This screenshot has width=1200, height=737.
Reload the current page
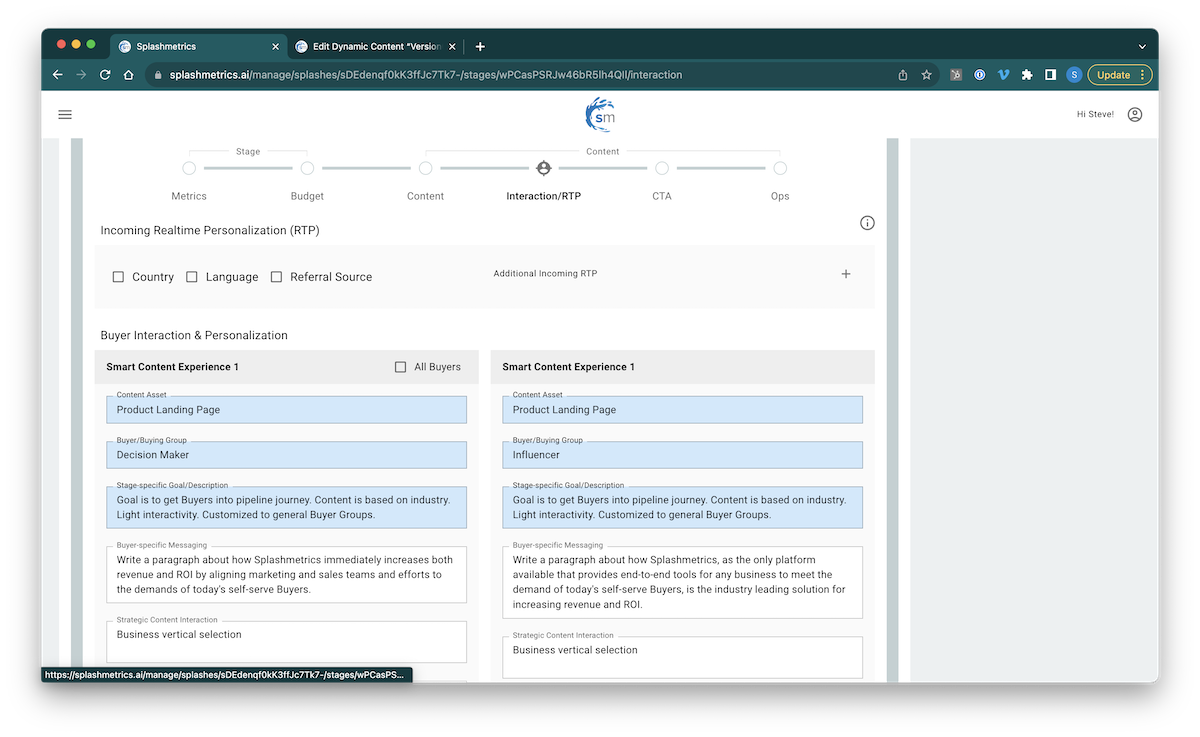click(x=105, y=75)
